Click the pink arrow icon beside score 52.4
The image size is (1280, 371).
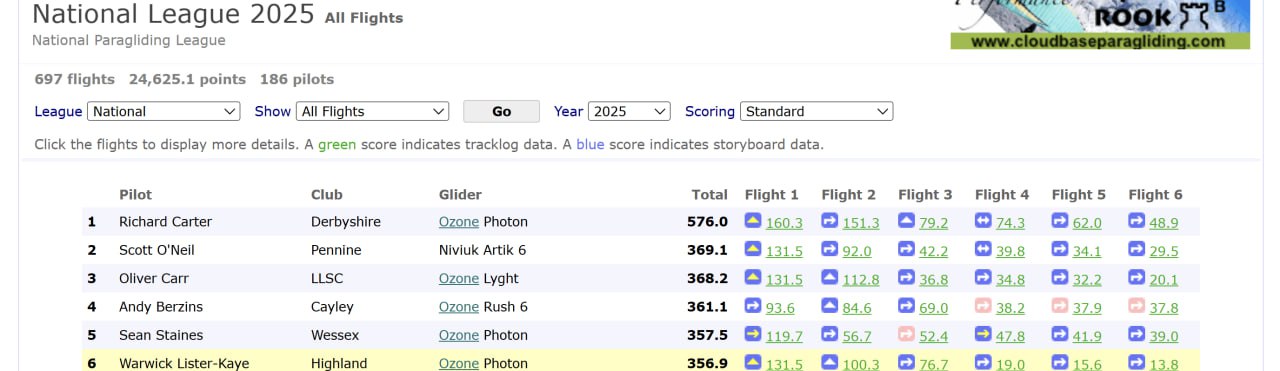click(907, 335)
